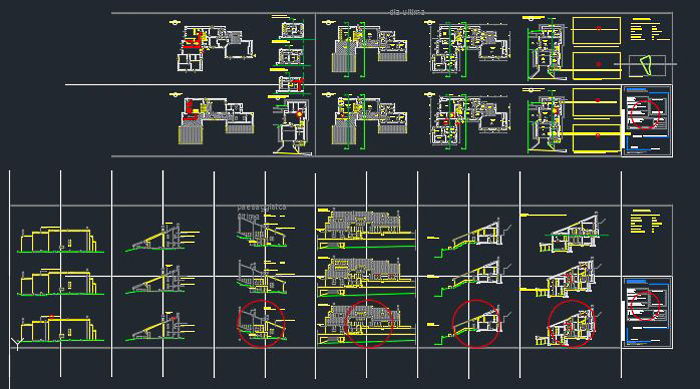Click the yellow legend text block at top right

click(x=650, y=29)
